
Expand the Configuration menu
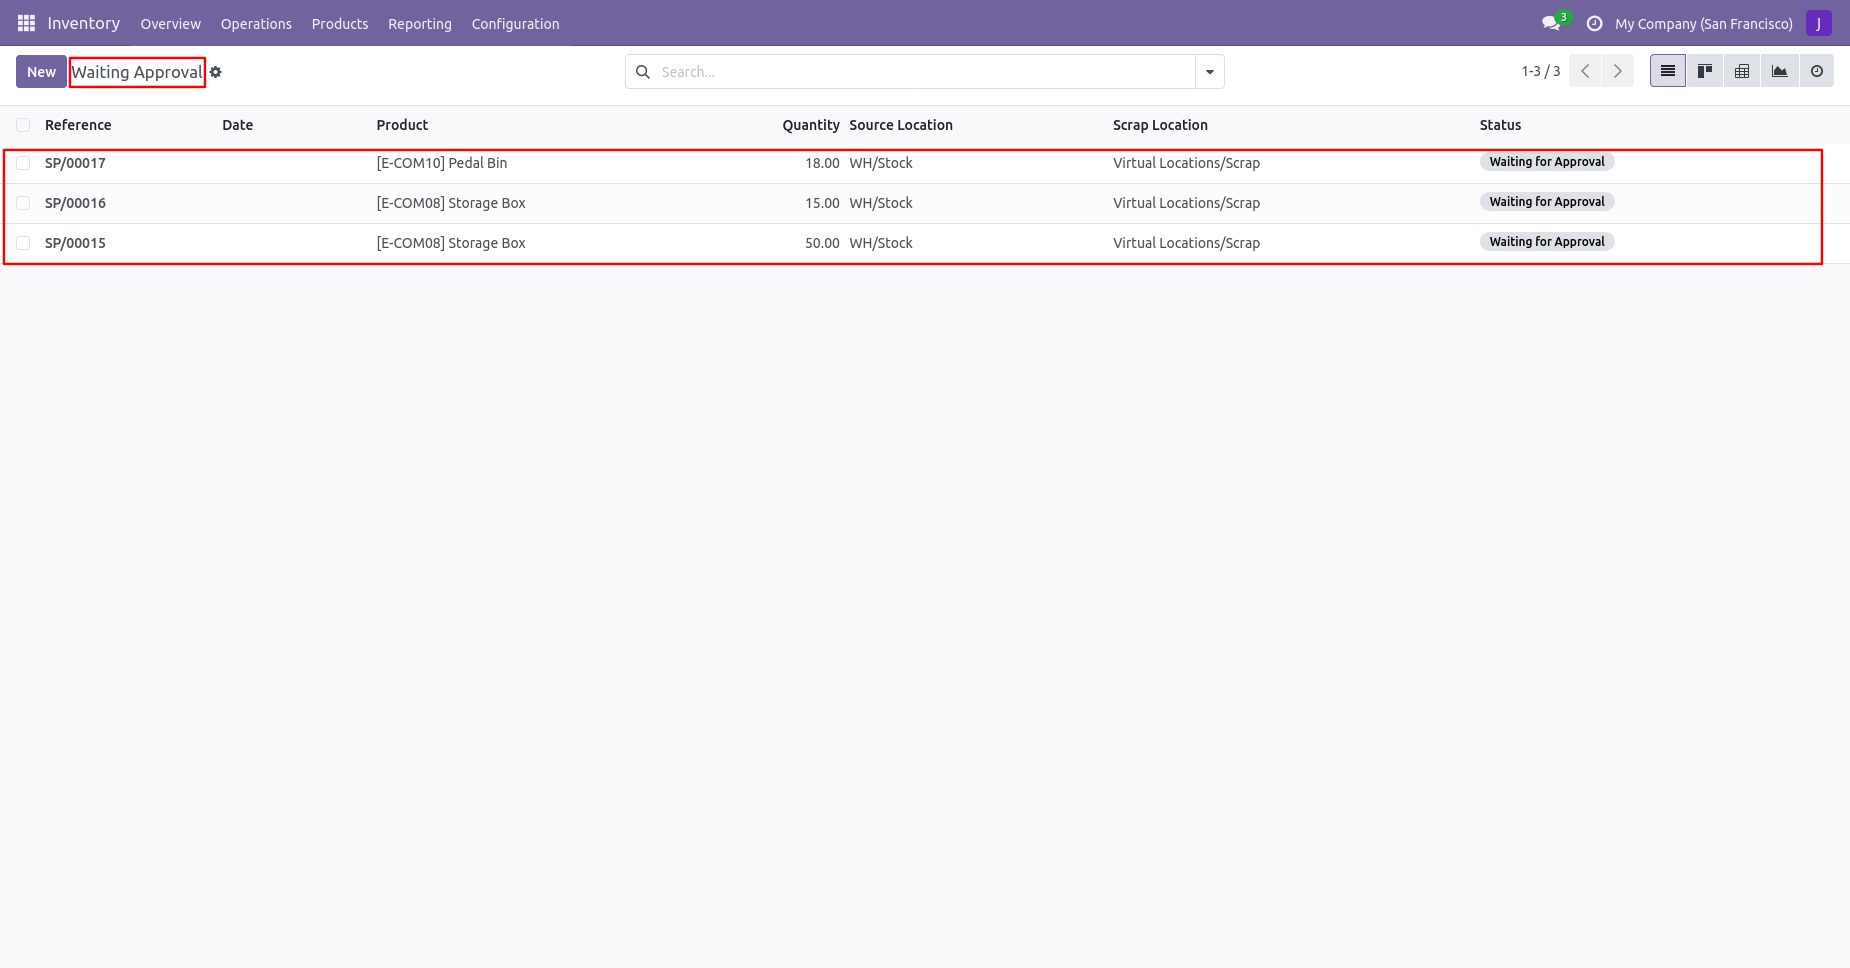[x=515, y=24]
